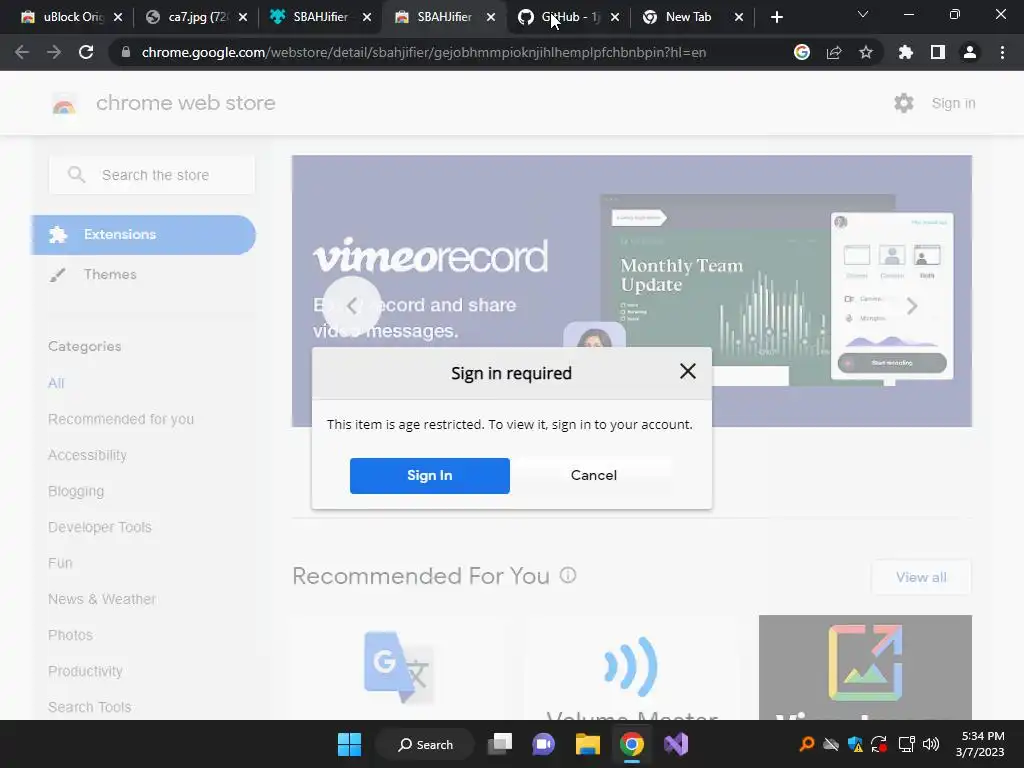This screenshot has height=768, width=1024.
Task: Choose the Blogging category
Action: tap(76, 491)
